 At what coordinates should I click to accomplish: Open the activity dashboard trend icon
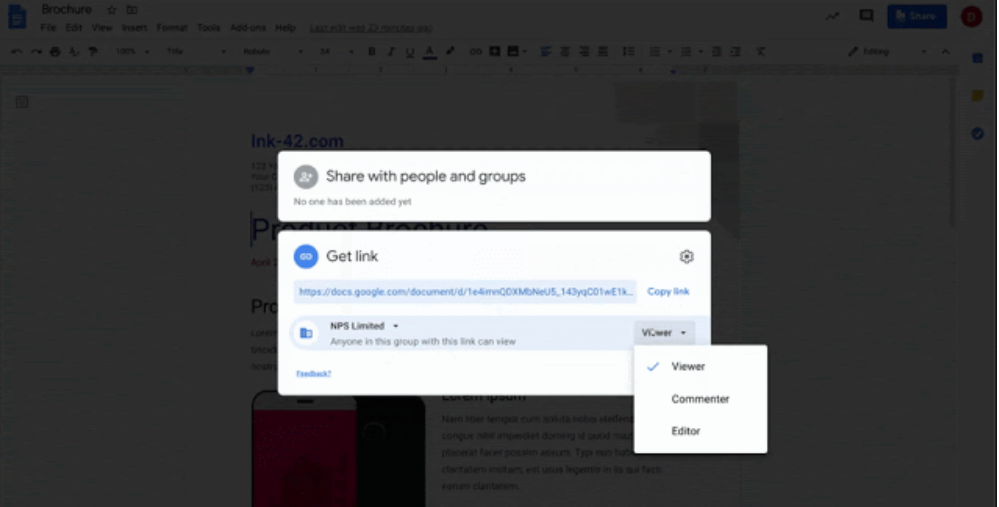[x=833, y=17]
